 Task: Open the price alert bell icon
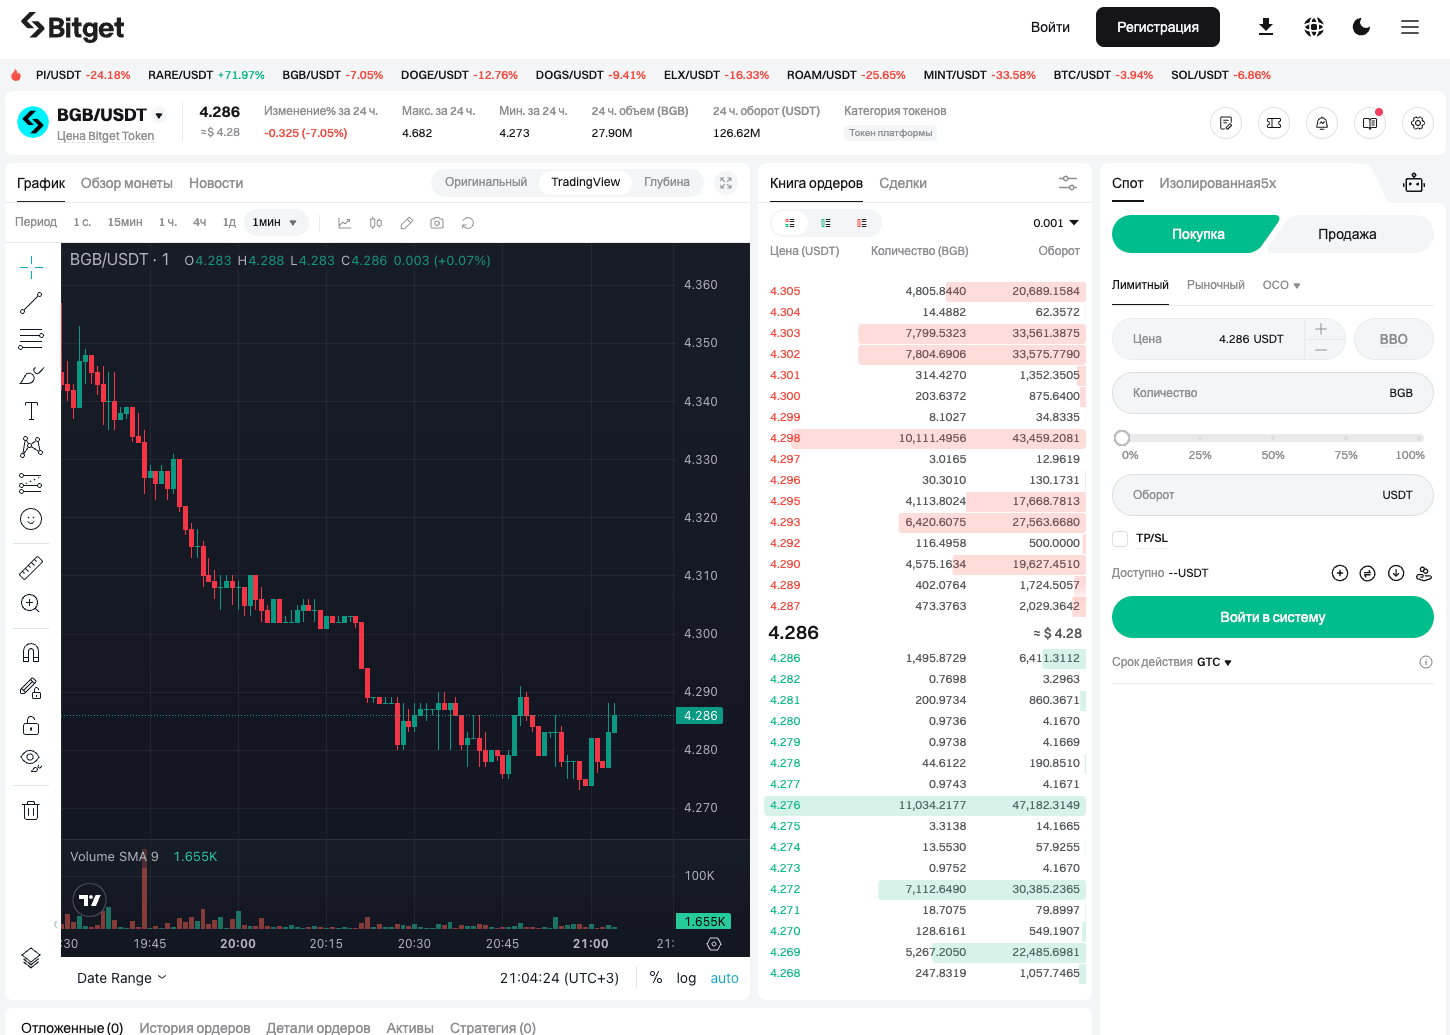1322,123
